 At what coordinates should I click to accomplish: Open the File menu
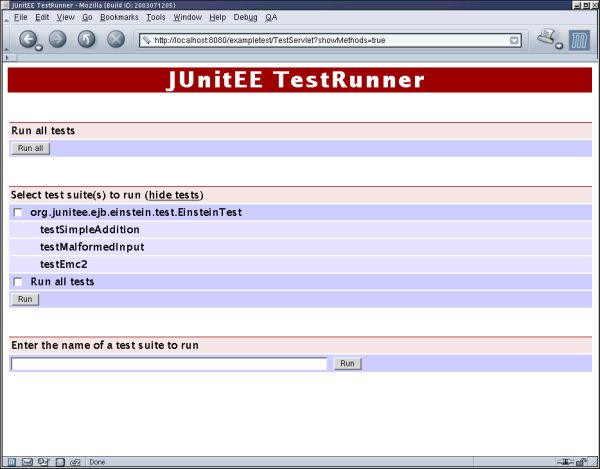pos(21,18)
